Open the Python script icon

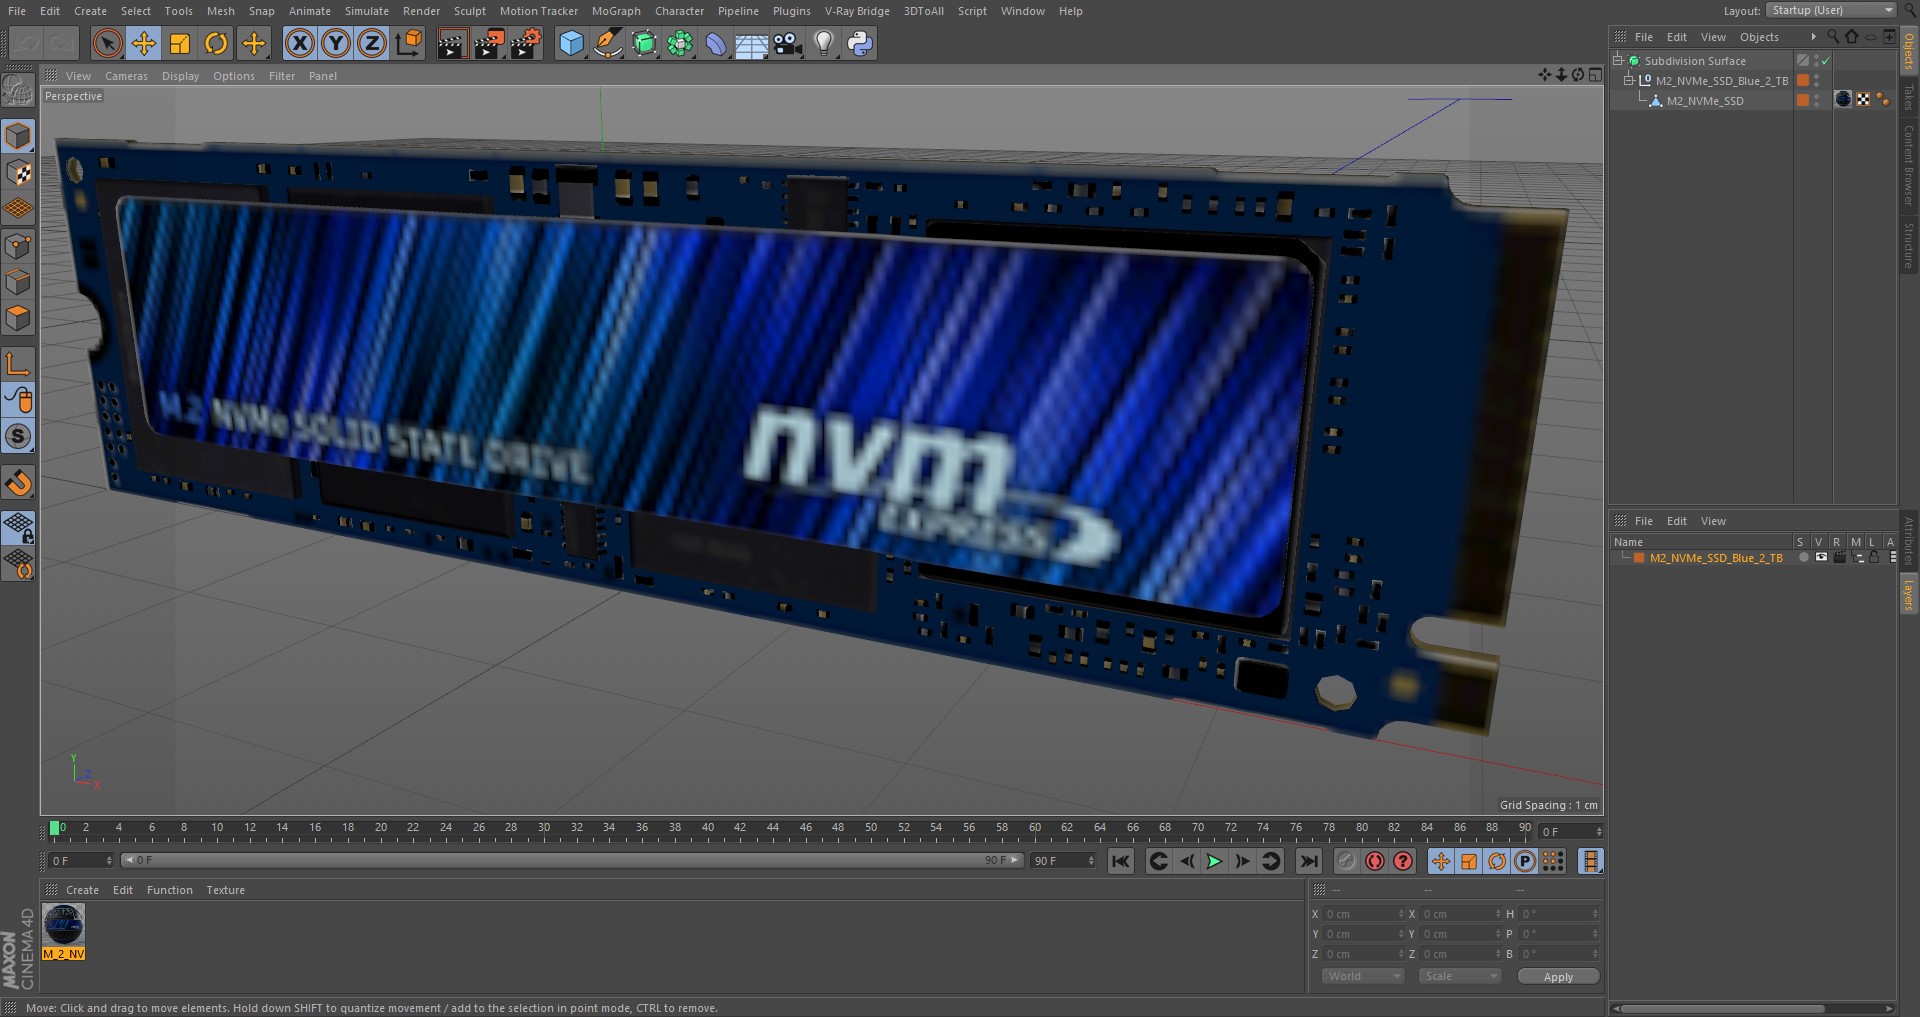point(860,43)
